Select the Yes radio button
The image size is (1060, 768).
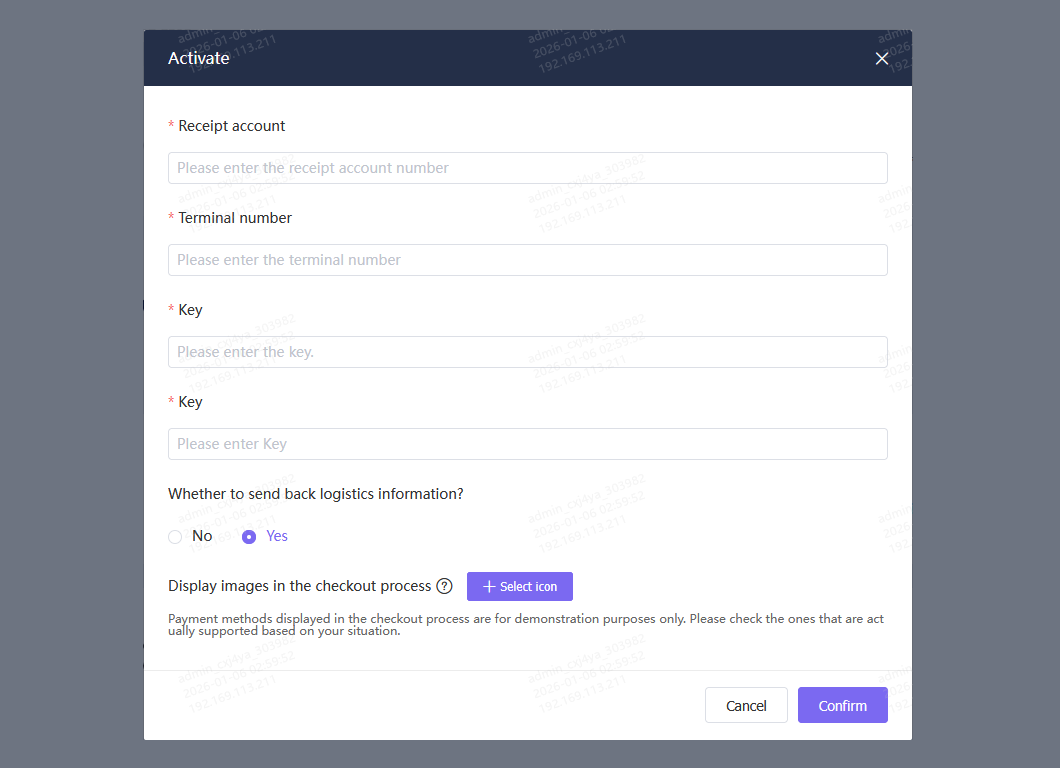click(249, 537)
